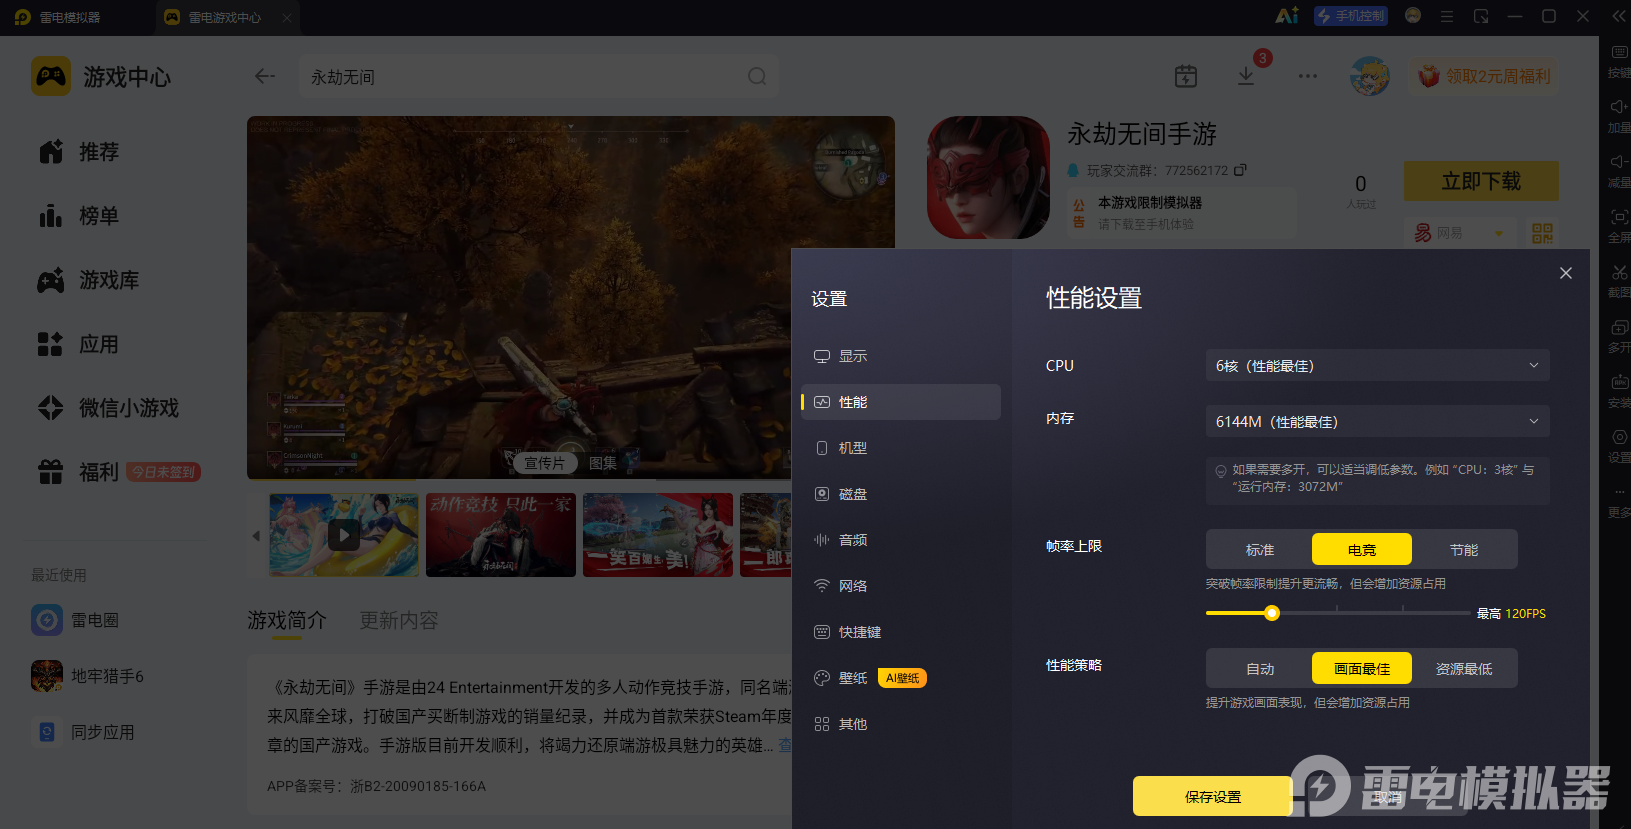The image size is (1631, 829).
Task: Open the 其他 settings tab
Action: pos(901,724)
